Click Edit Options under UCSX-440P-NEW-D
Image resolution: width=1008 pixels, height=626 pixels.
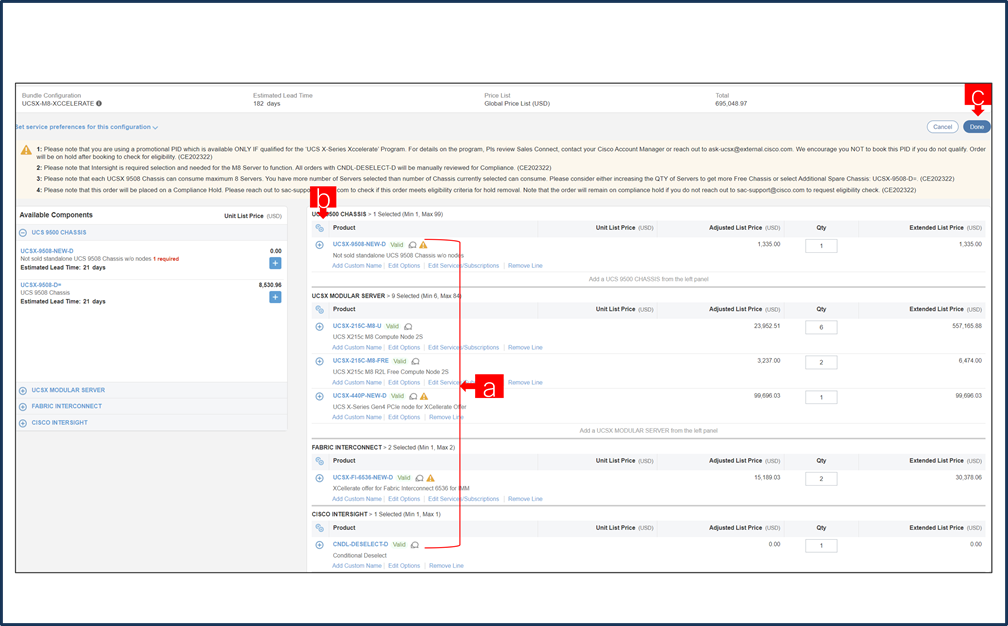pyautogui.click(x=404, y=417)
